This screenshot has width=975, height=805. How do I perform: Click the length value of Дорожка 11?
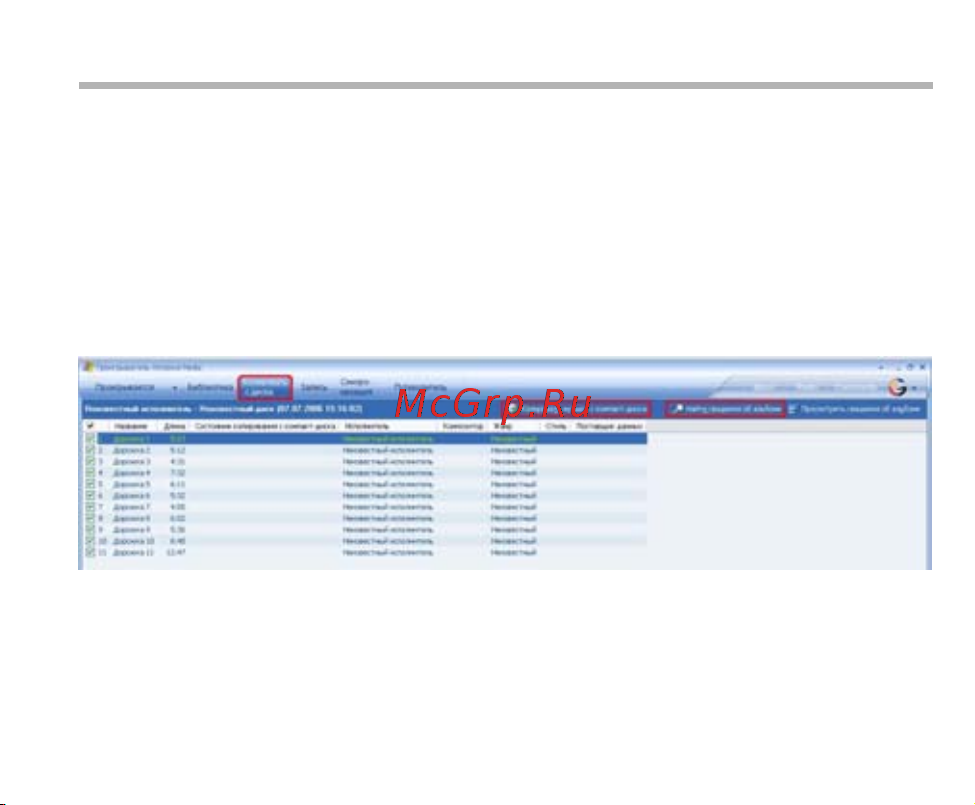click(x=177, y=552)
